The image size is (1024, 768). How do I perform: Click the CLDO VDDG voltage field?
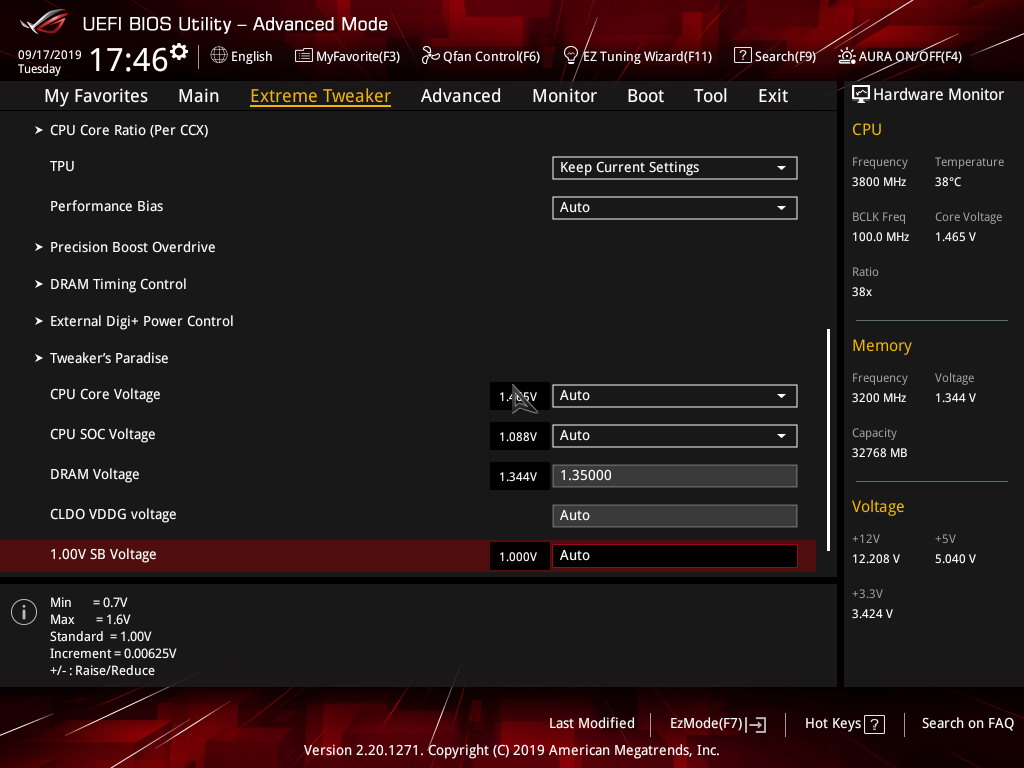[675, 515]
